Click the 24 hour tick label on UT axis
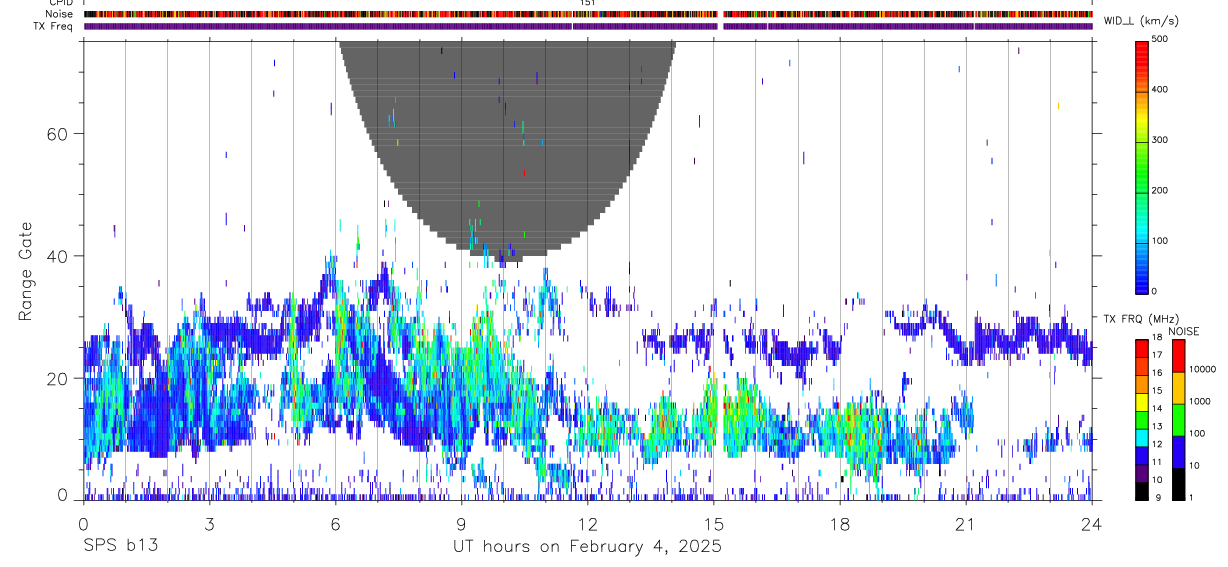The image size is (1228, 567). (x=1091, y=523)
